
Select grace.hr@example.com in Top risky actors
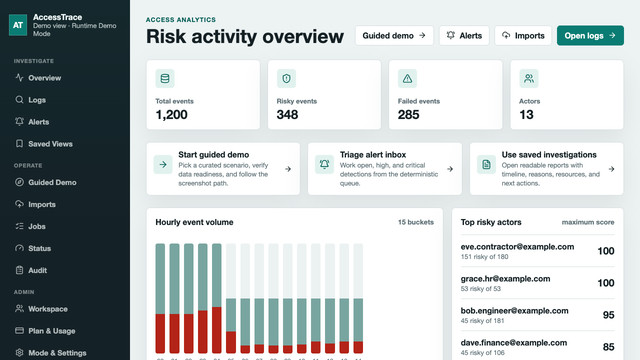point(538,283)
